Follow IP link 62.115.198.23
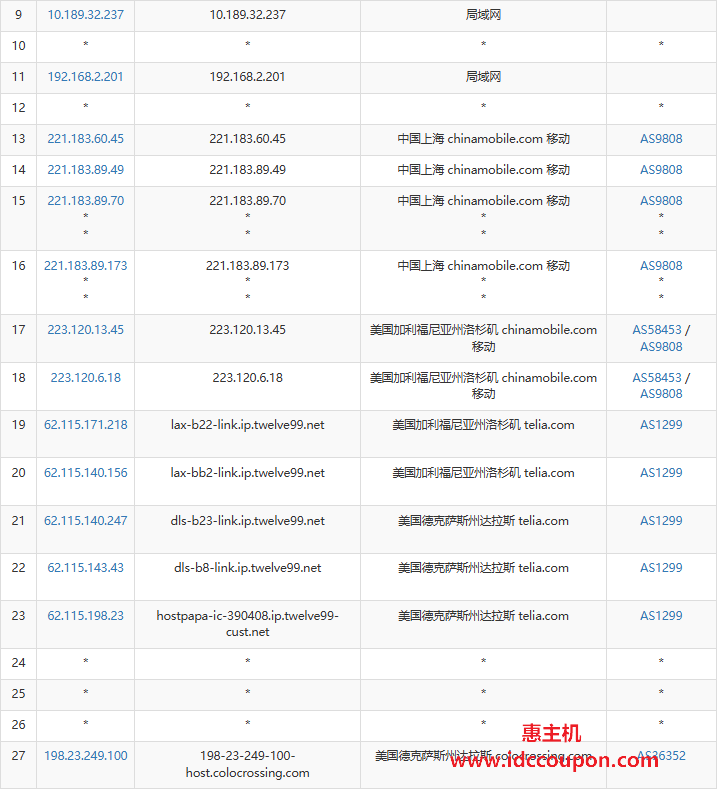717x789 pixels. click(86, 615)
